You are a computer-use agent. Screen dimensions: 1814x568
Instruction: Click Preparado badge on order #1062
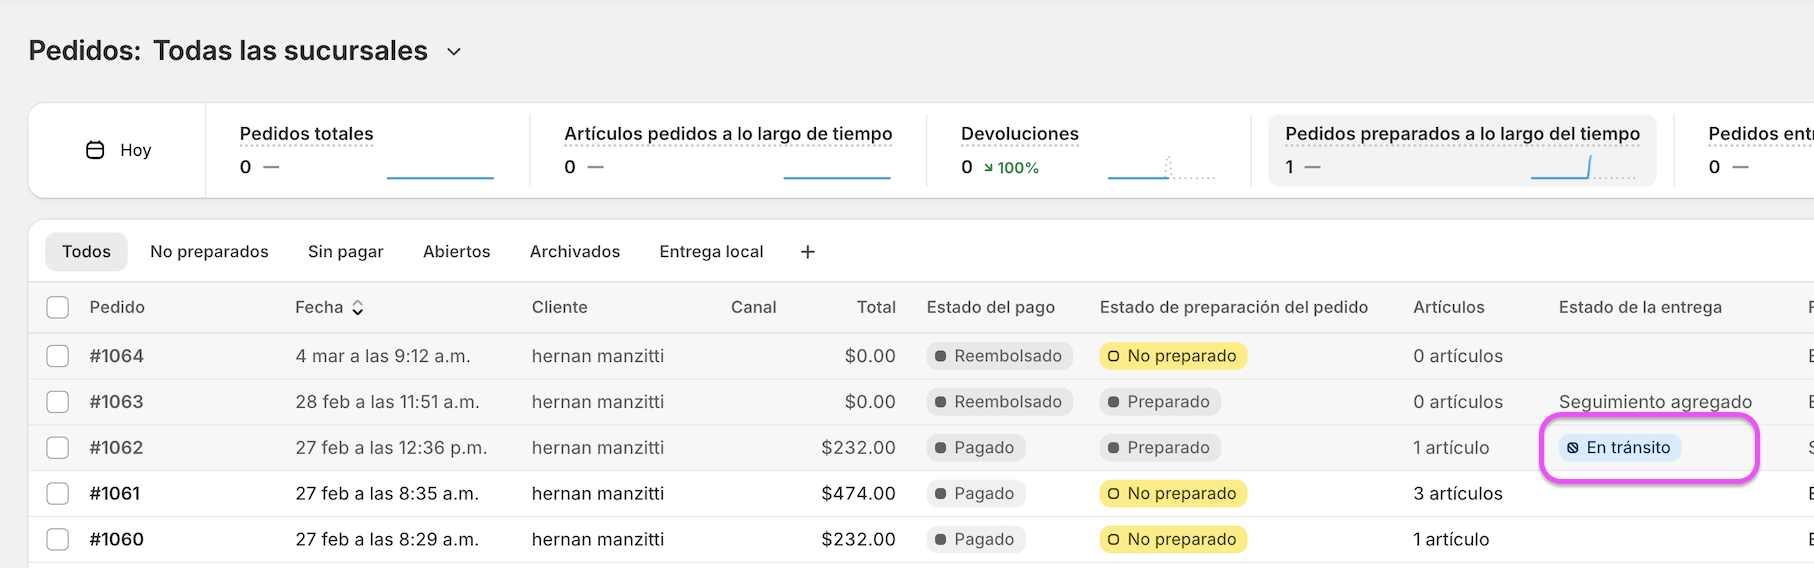pos(1160,448)
